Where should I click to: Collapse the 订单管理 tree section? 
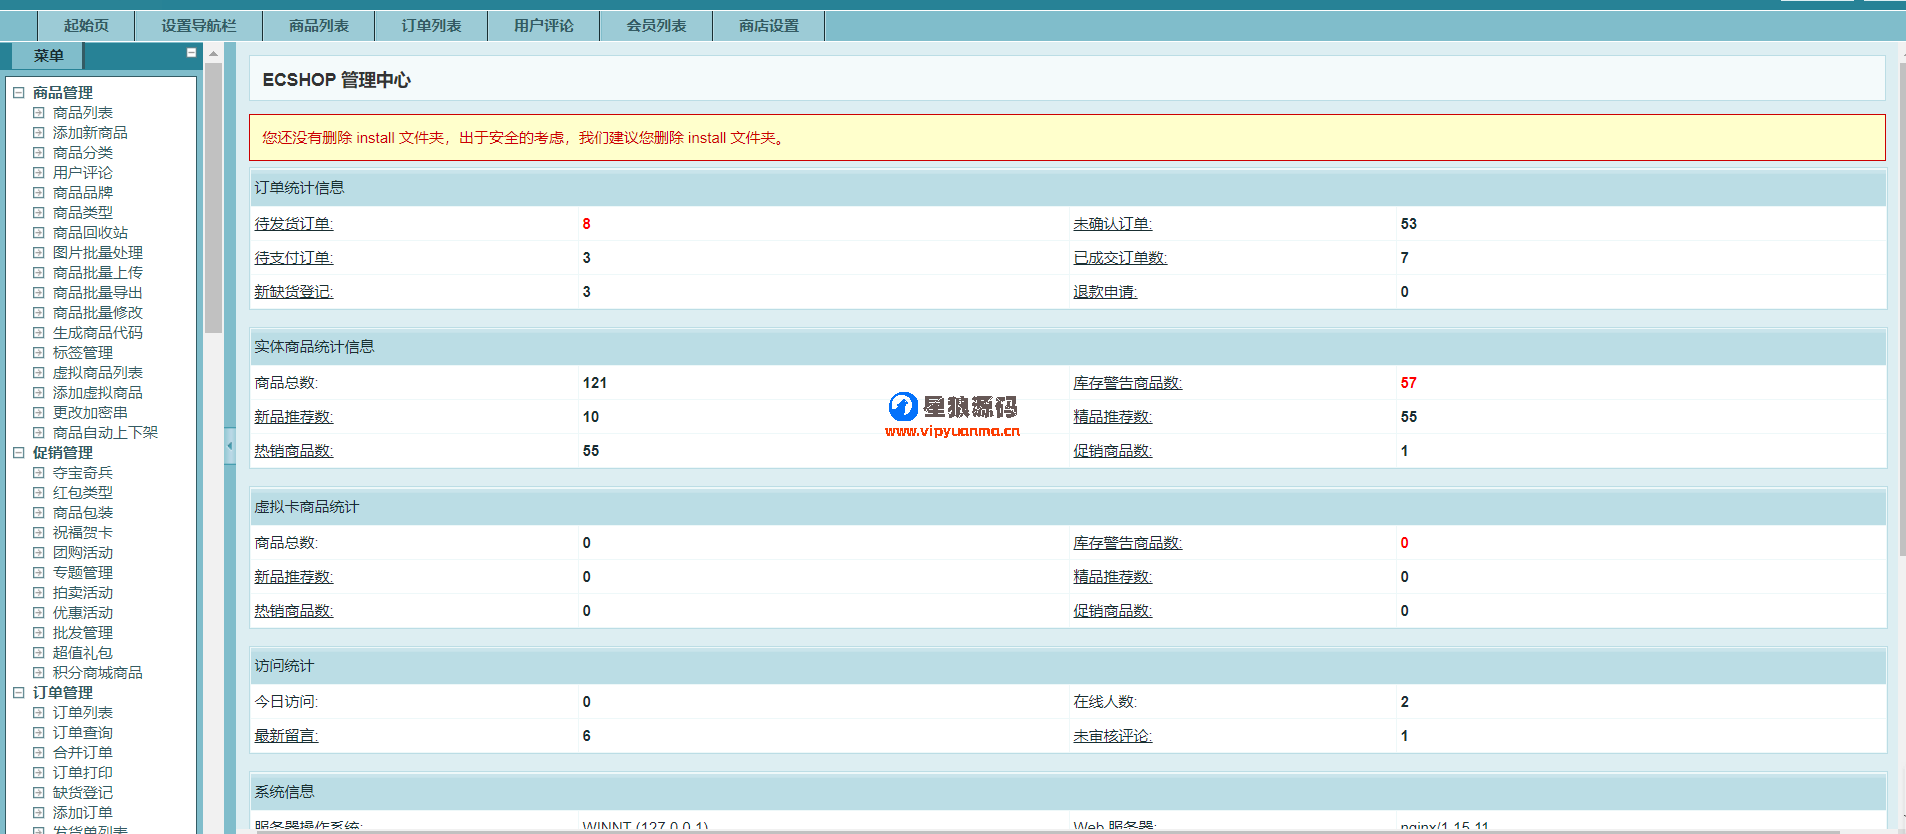click(19, 692)
